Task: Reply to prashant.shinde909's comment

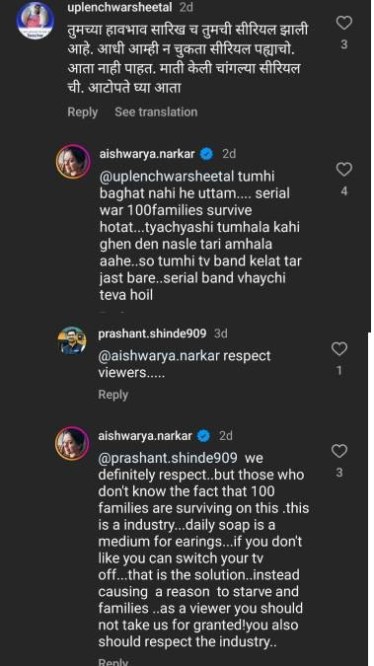Action: pyautogui.click(x=113, y=395)
